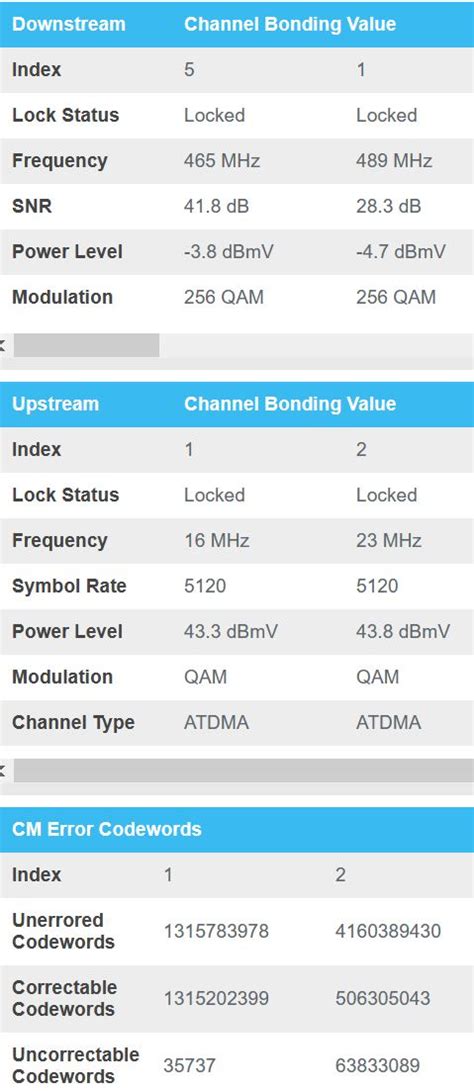The height and width of the screenshot is (1091, 474).
Task: Click the 28.3 dB SNR value
Action: (388, 207)
